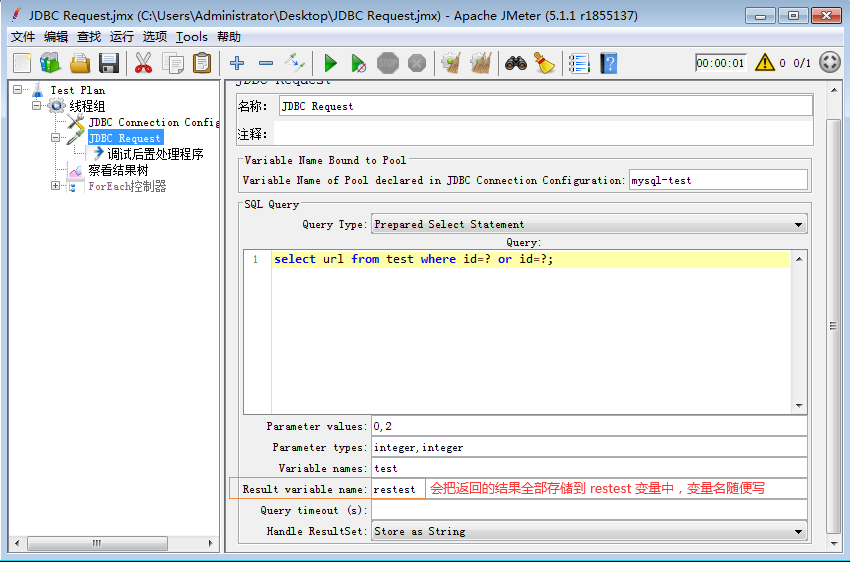Open the 编辑 menu
Screen dimensions: 850x562
[56, 37]
